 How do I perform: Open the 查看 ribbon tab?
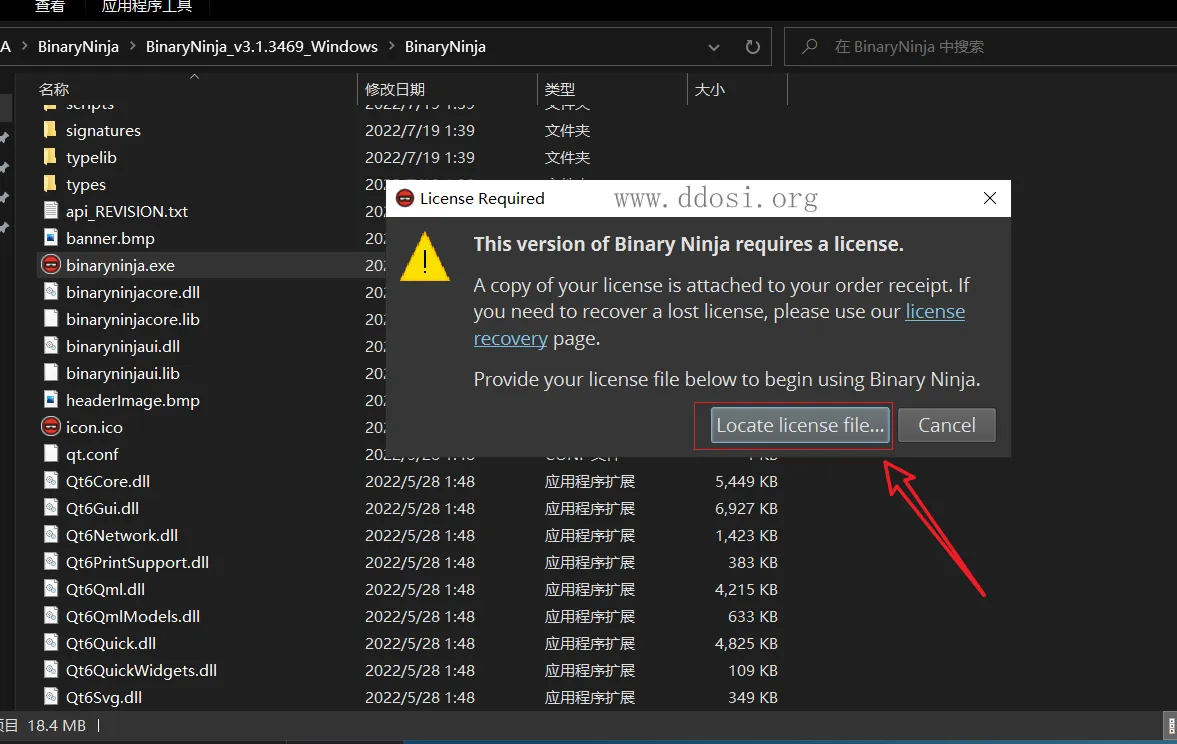point(50,7)
